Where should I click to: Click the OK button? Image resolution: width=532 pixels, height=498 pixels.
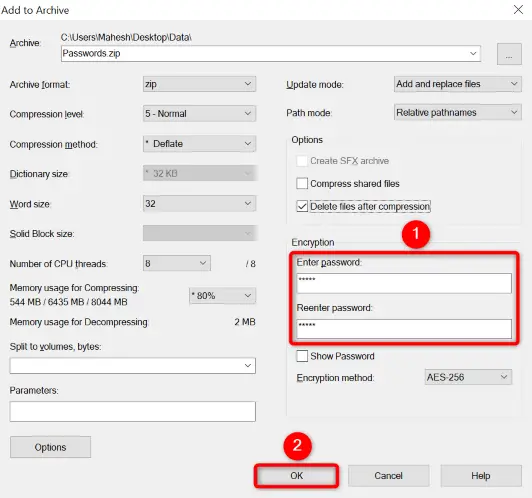click(x=297, y=476)
